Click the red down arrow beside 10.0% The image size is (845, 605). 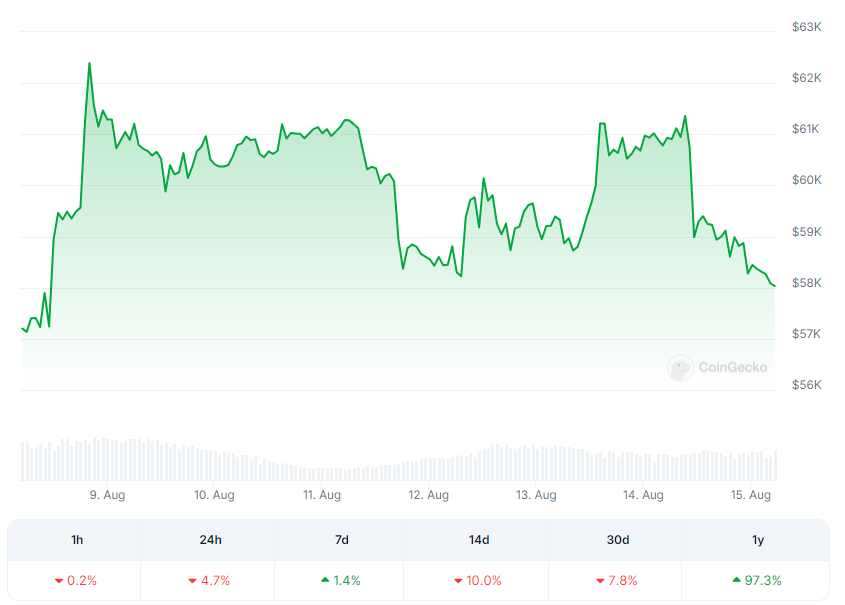(x=457, y=580)
